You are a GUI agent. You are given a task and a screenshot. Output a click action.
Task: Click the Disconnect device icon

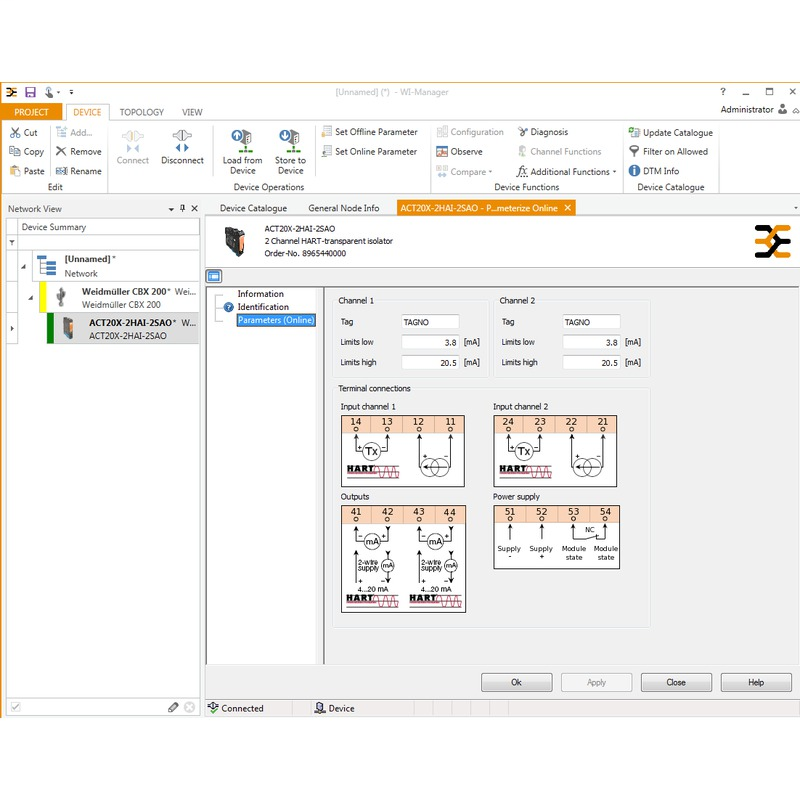coord(182,141)
